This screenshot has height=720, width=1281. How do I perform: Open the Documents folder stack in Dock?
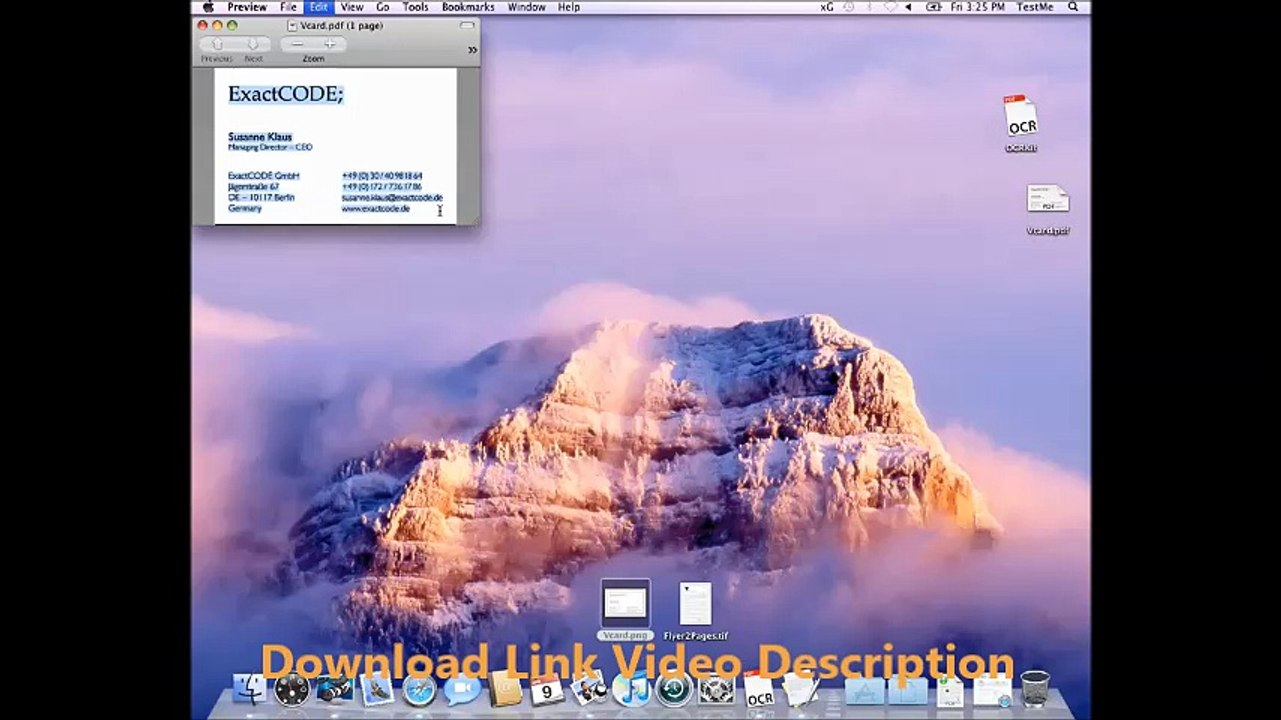tap(908, 689)
